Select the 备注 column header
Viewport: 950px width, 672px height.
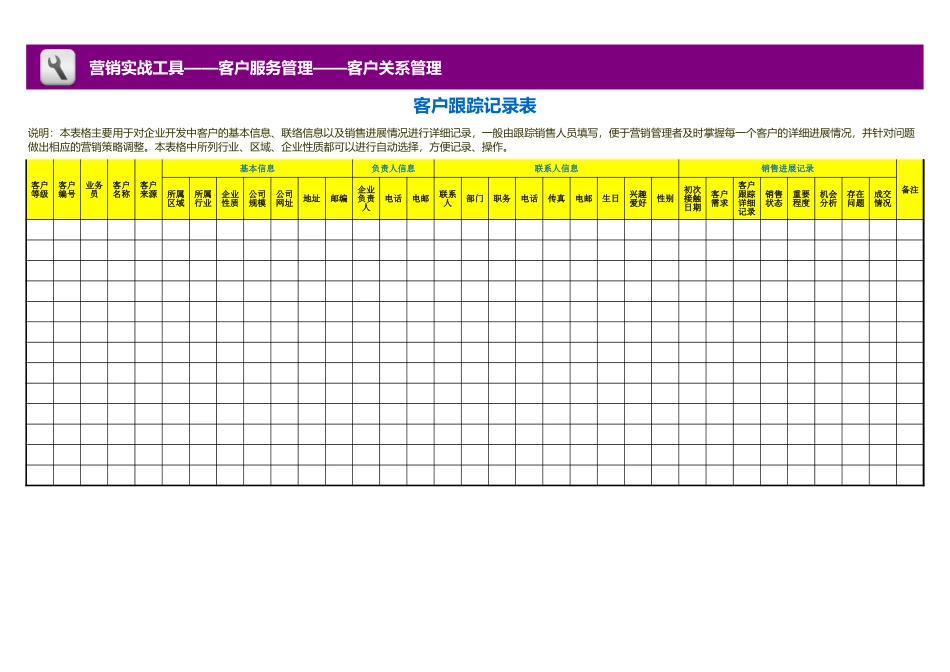tap(909, 189)
